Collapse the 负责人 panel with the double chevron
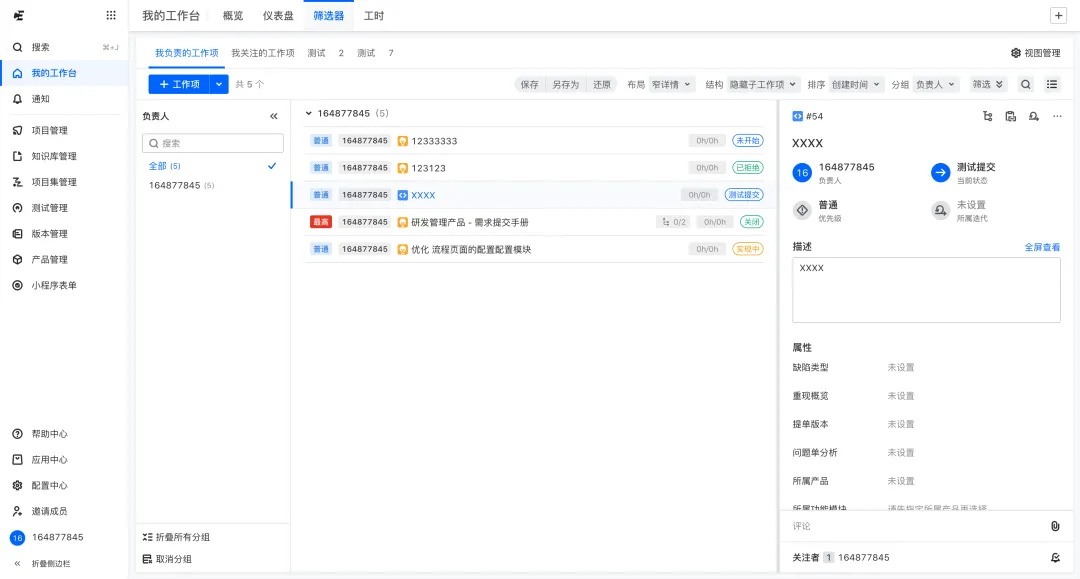1080x579 pixels. 273,115
